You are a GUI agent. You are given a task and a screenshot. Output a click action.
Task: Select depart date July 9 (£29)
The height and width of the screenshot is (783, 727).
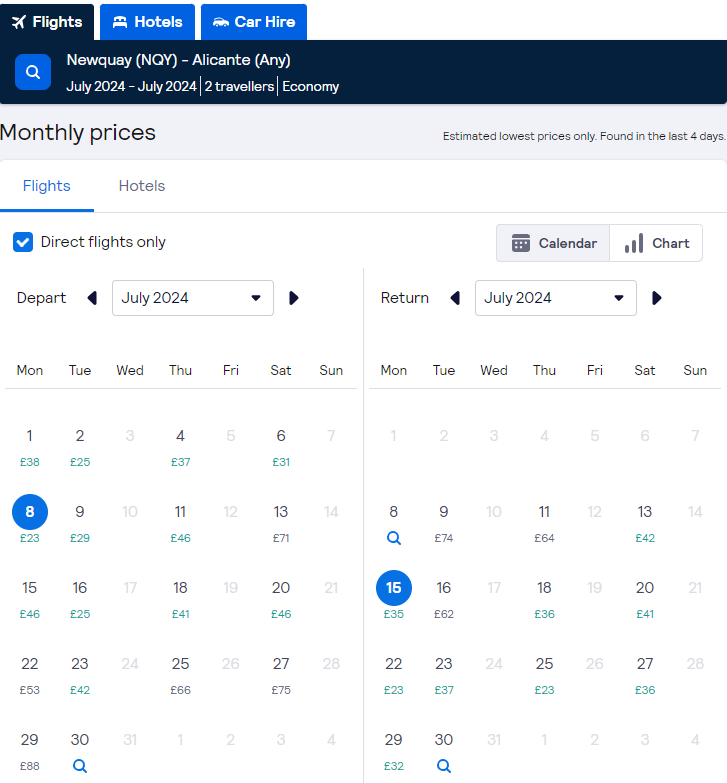(x=80, y=523)
